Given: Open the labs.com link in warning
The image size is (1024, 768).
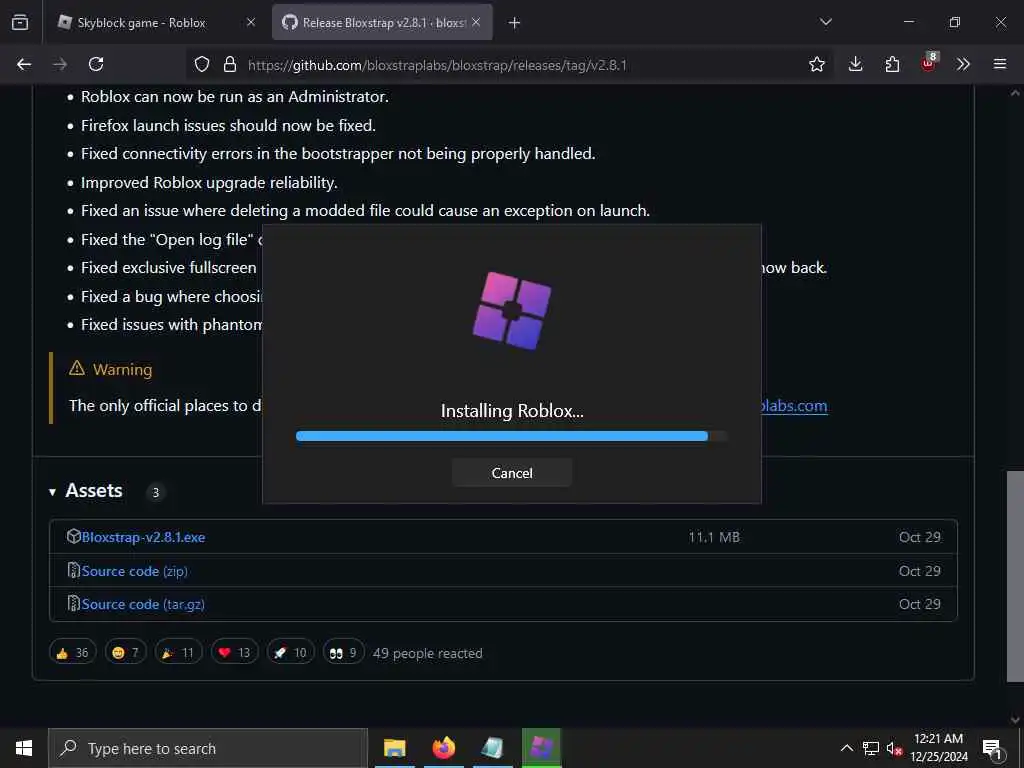Looking at the screenshot, I should click(x=795, y=406).
